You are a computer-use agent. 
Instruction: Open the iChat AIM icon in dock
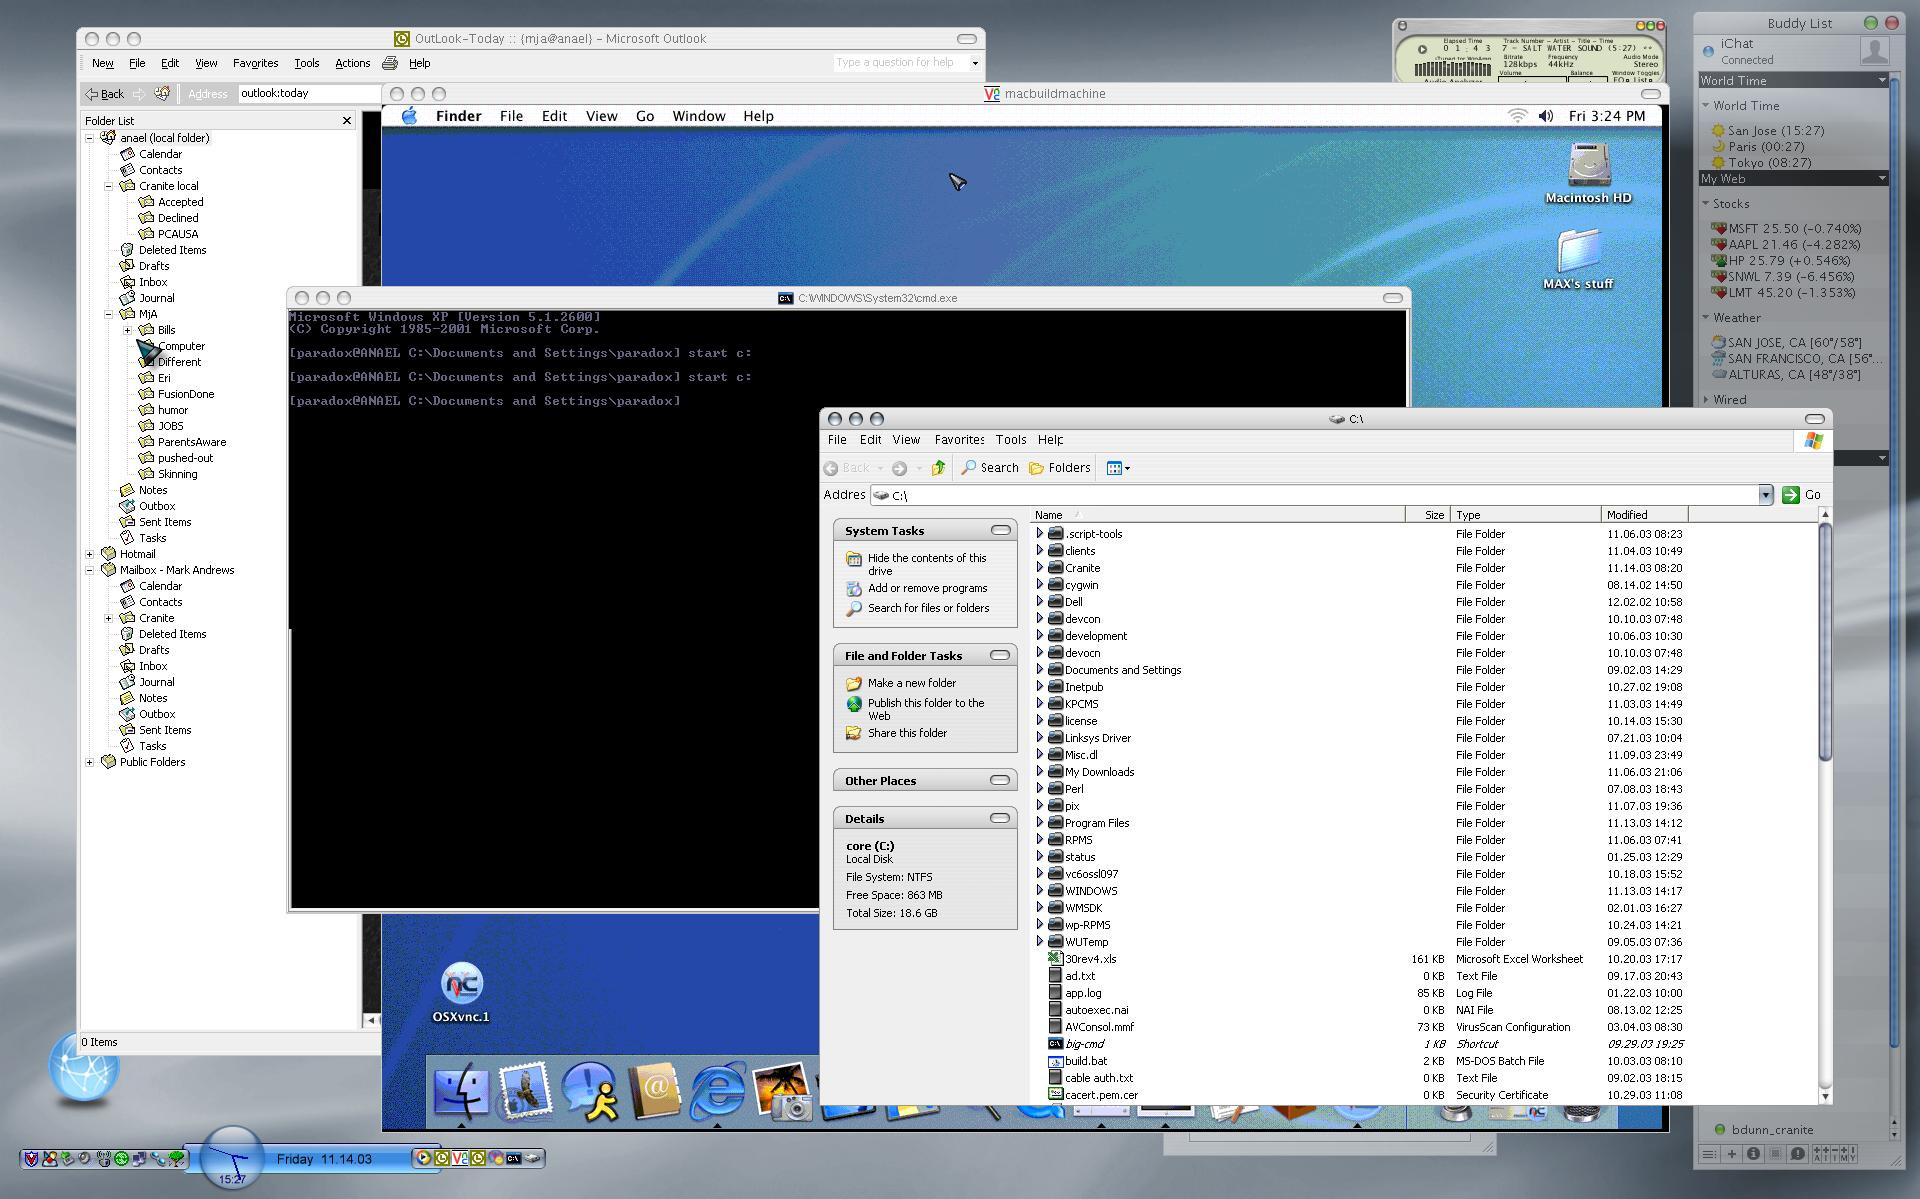click(x=590, y=1091)
